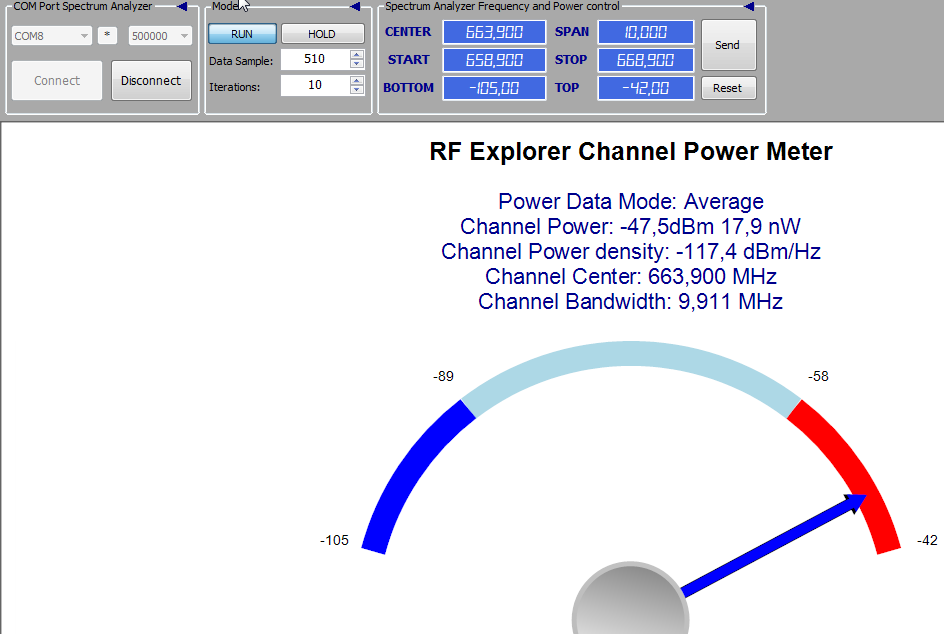Click the Channel Power reading text

click(x=630, y=227)
